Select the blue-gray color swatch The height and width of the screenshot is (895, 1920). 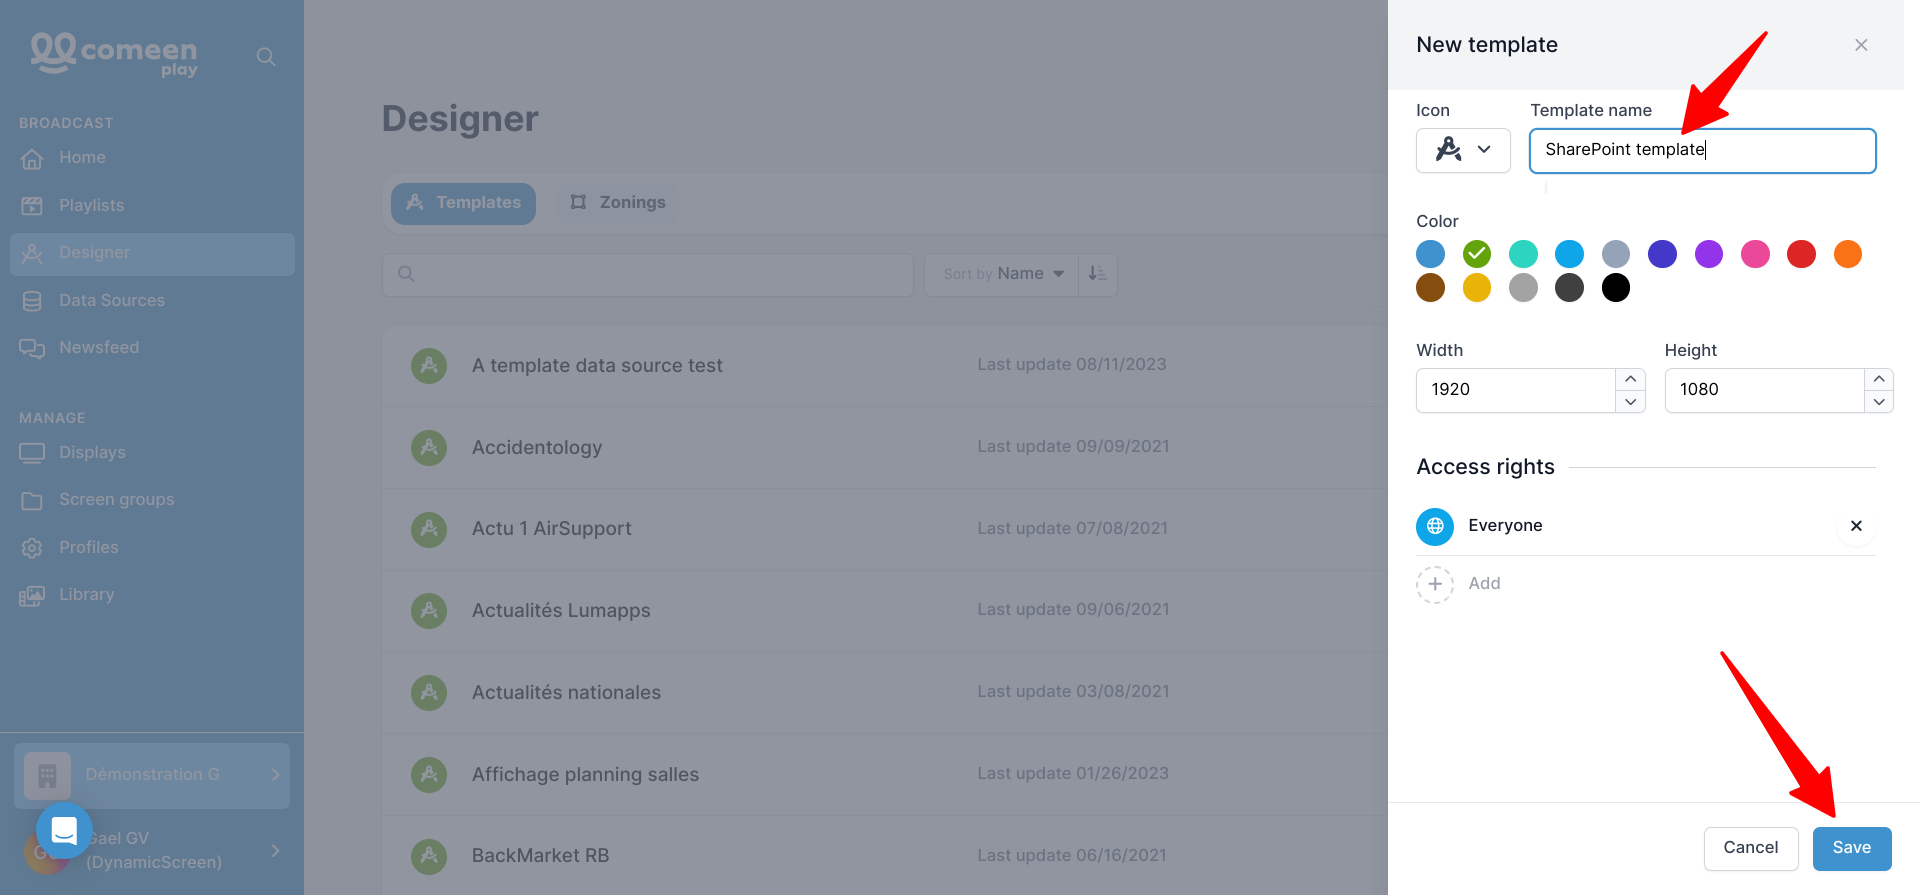[x=1616, y=254]
